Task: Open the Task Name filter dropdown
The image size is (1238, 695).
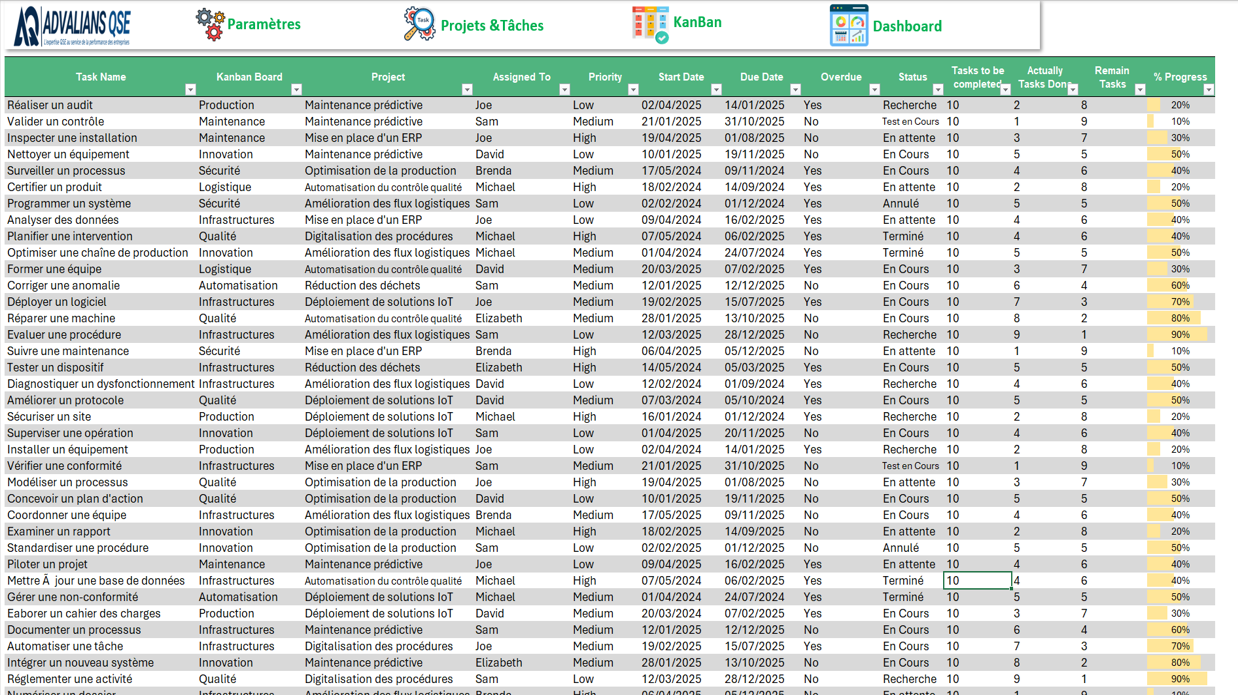Action: point(190,90)
